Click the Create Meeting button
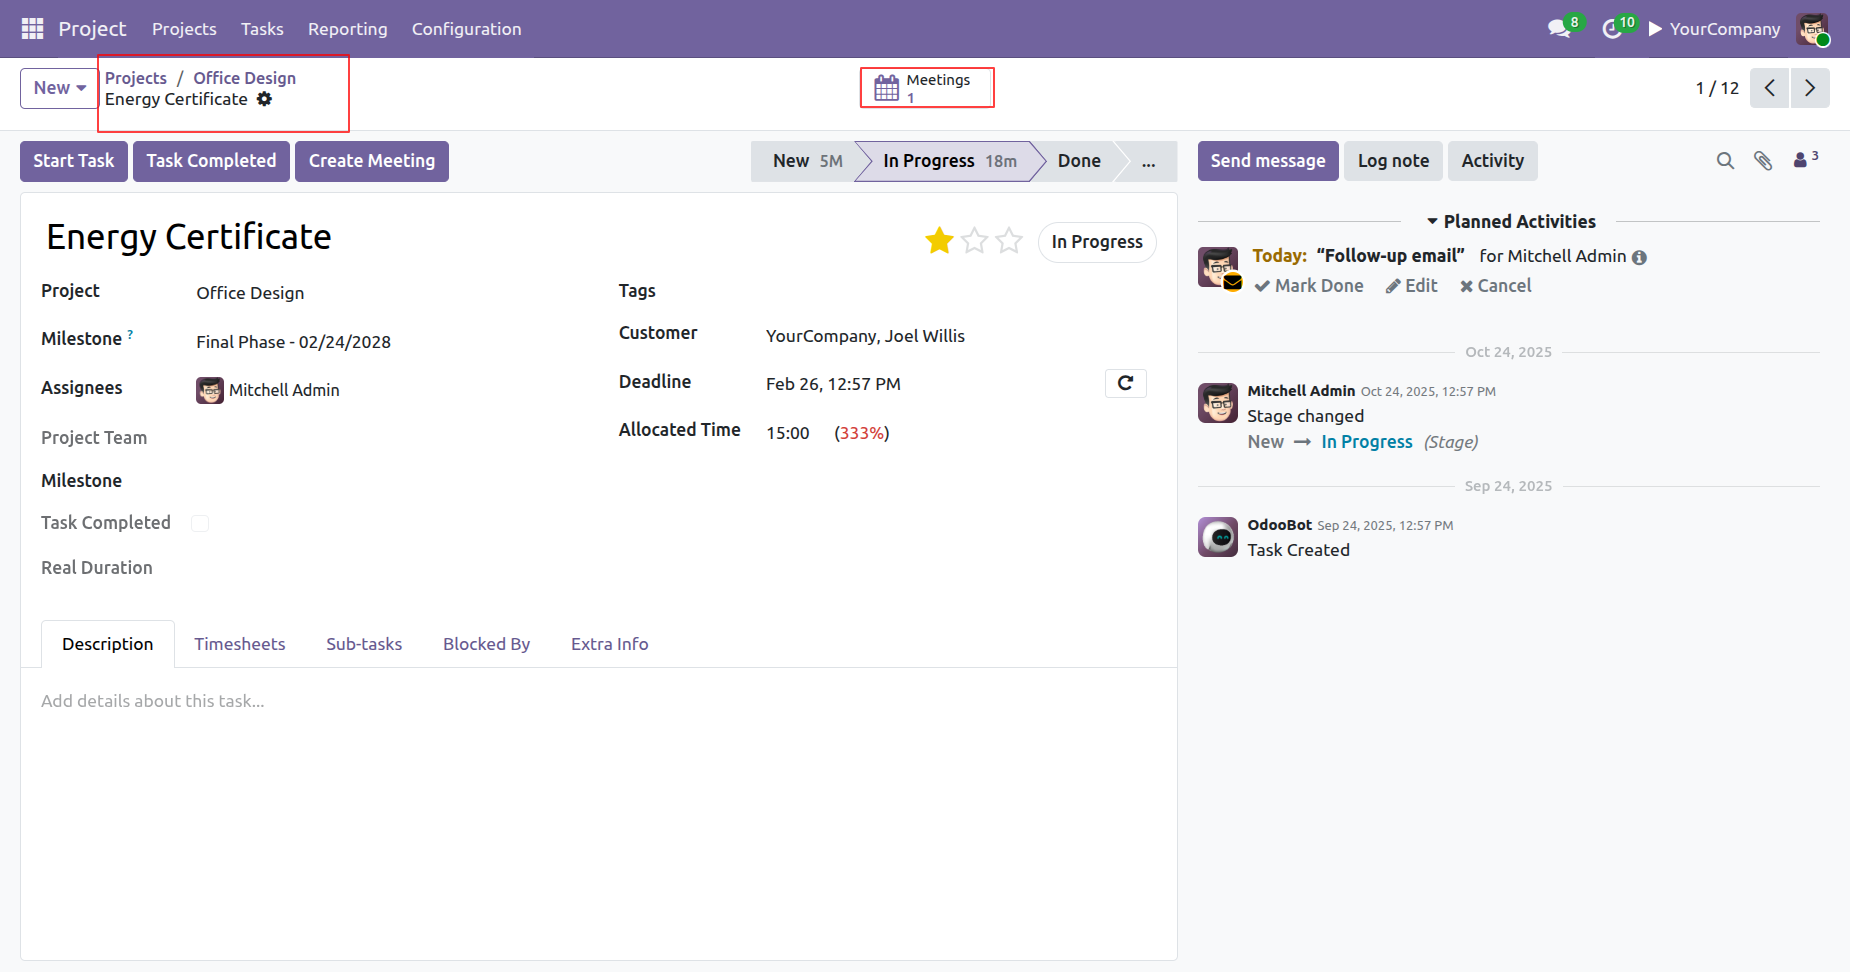Screen dimensions: 1850x972 coord(371,161)
